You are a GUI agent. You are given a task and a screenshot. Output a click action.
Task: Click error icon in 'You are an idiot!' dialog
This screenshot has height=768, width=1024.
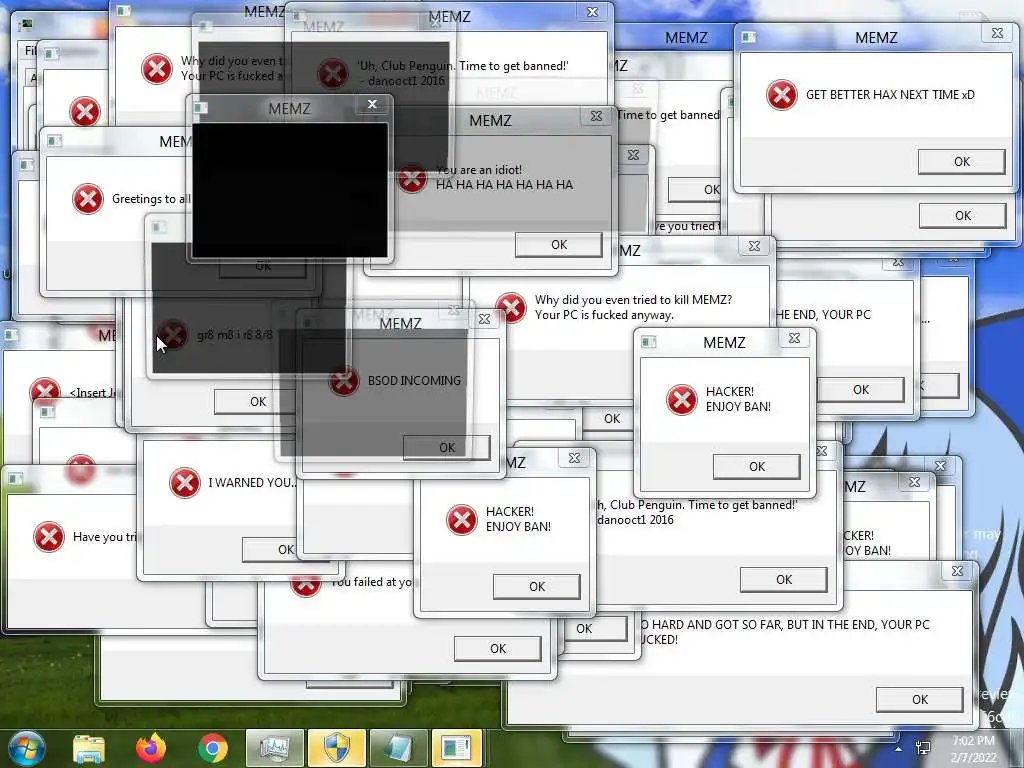coord(412,178)
